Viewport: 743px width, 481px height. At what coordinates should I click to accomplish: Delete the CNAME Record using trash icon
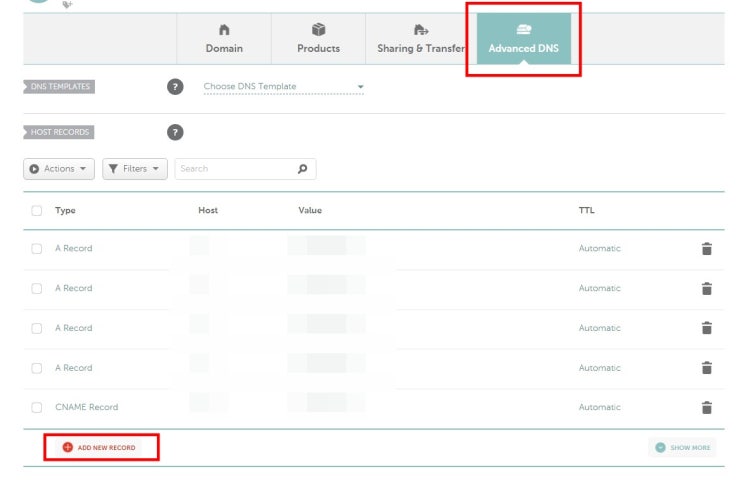click(707, 407)
